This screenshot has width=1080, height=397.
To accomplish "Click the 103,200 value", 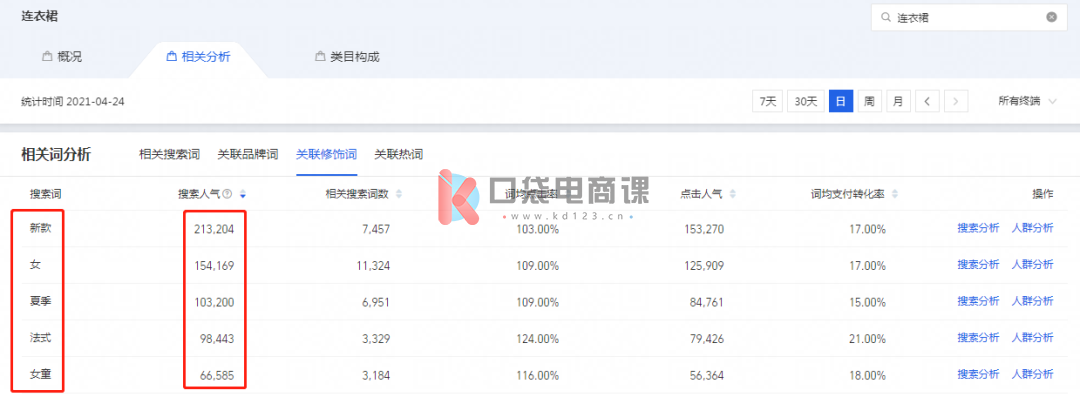I will [215, 302].
